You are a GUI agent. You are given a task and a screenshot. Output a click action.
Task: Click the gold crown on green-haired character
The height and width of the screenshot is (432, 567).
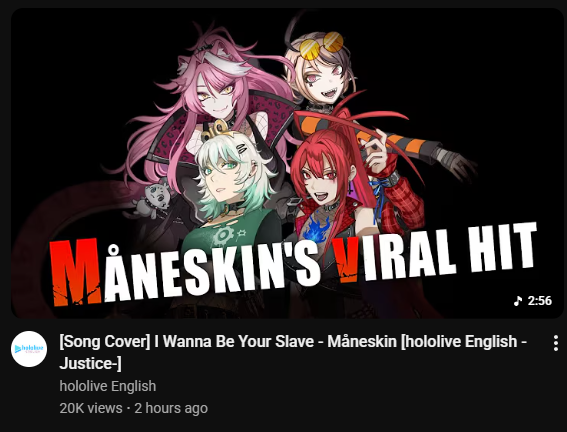click(x=216, y=130)
